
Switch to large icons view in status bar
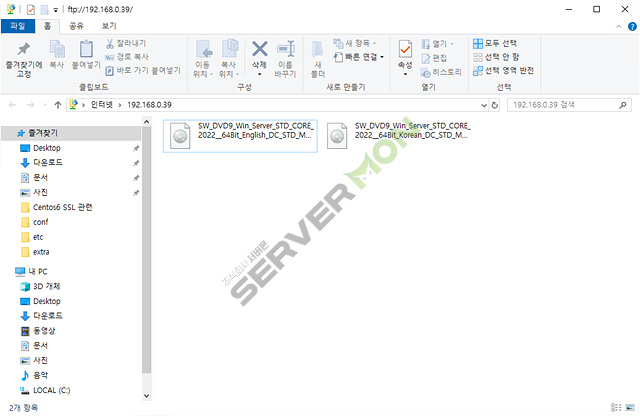coord(631,407)
